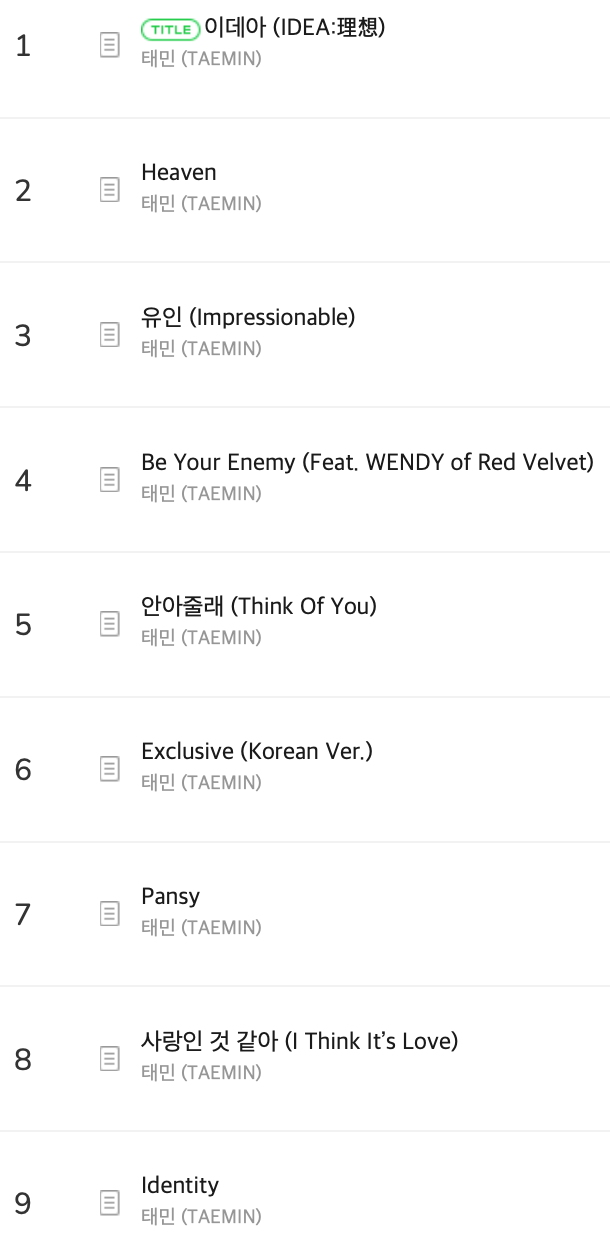
Task: Open lyrics icon for I Think It's Love
Action: [110, 1058]
